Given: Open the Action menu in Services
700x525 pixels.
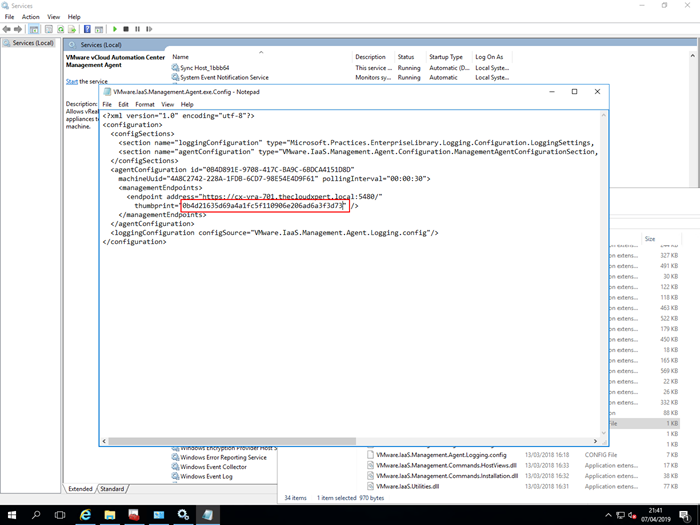Looking at the screenshot, I should (31, 17).
